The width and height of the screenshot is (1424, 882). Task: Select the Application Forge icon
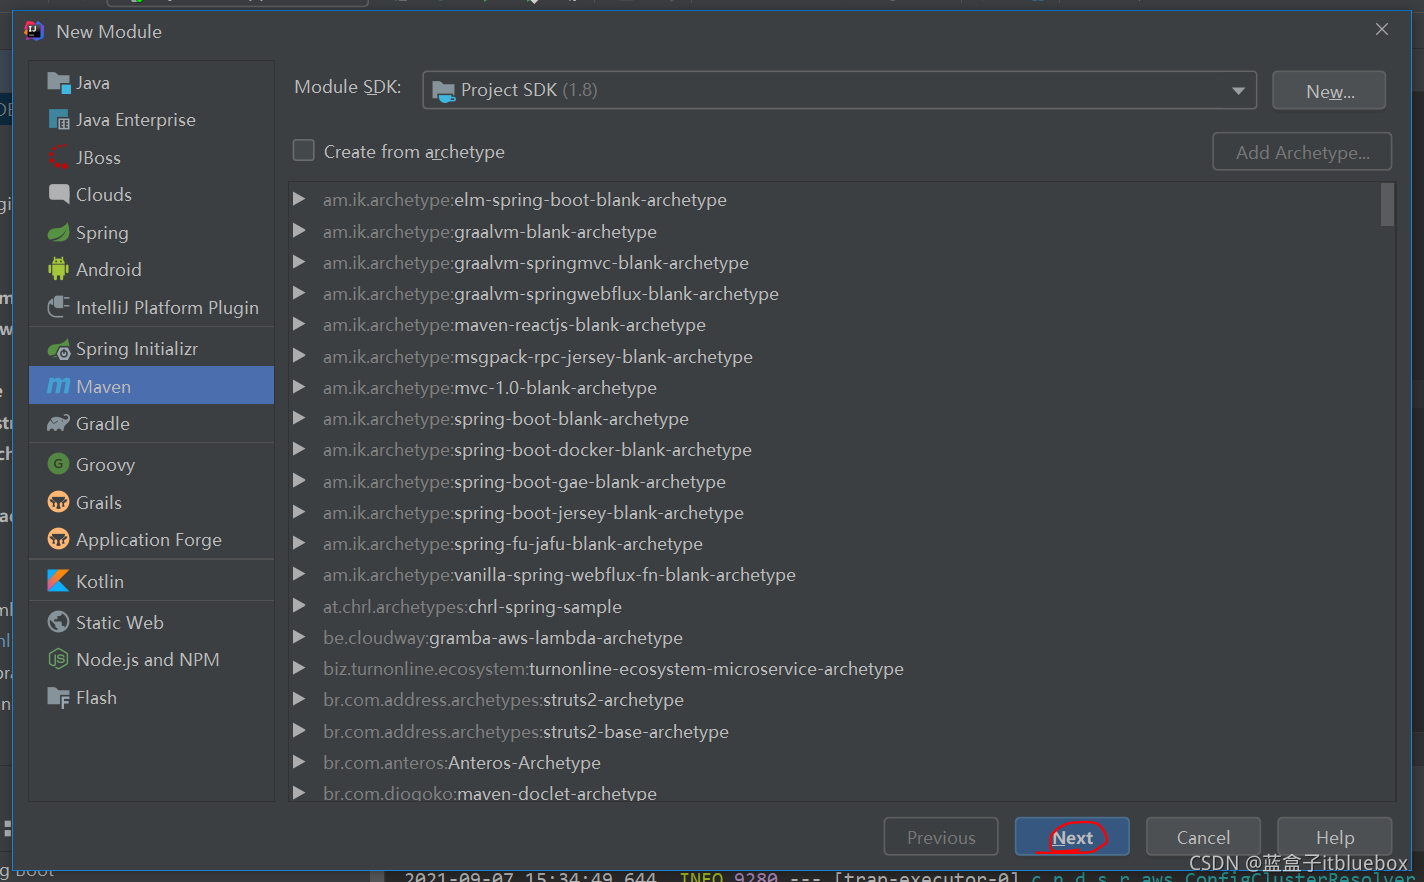(58, 539)
